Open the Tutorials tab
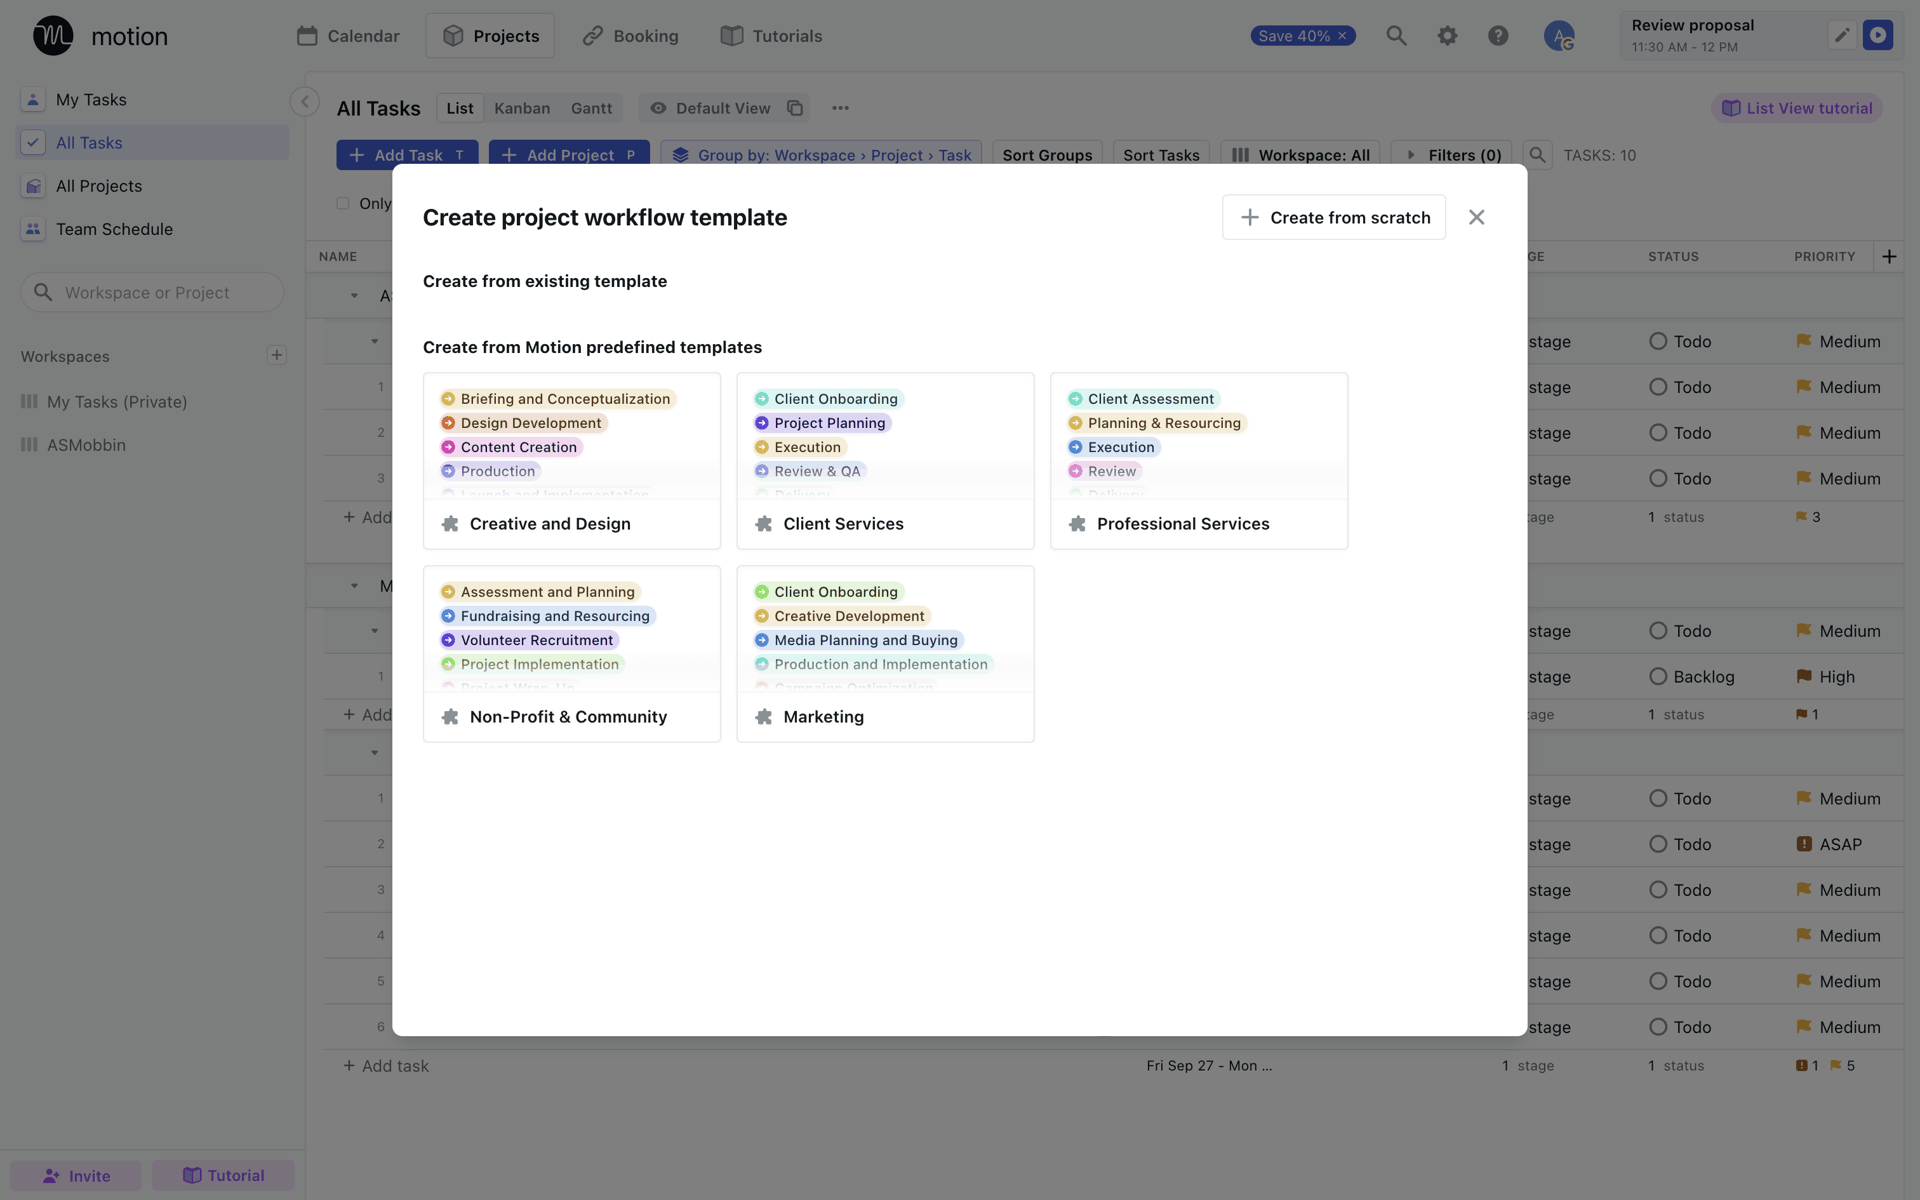 [772, 36]
